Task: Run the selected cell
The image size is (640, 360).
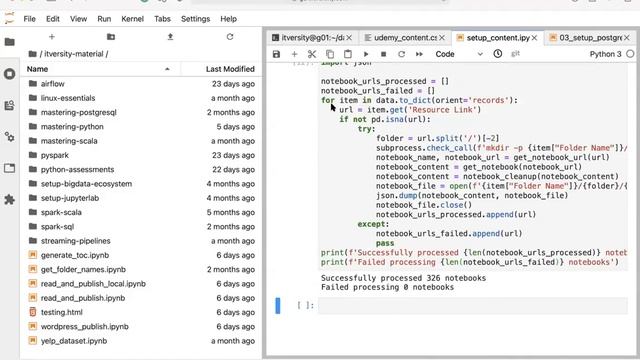Action: 366,54
